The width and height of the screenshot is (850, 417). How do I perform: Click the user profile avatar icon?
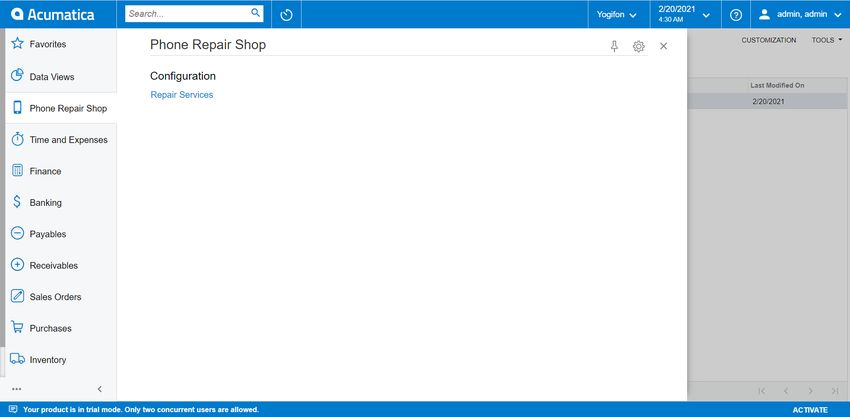tap(764, 15)
